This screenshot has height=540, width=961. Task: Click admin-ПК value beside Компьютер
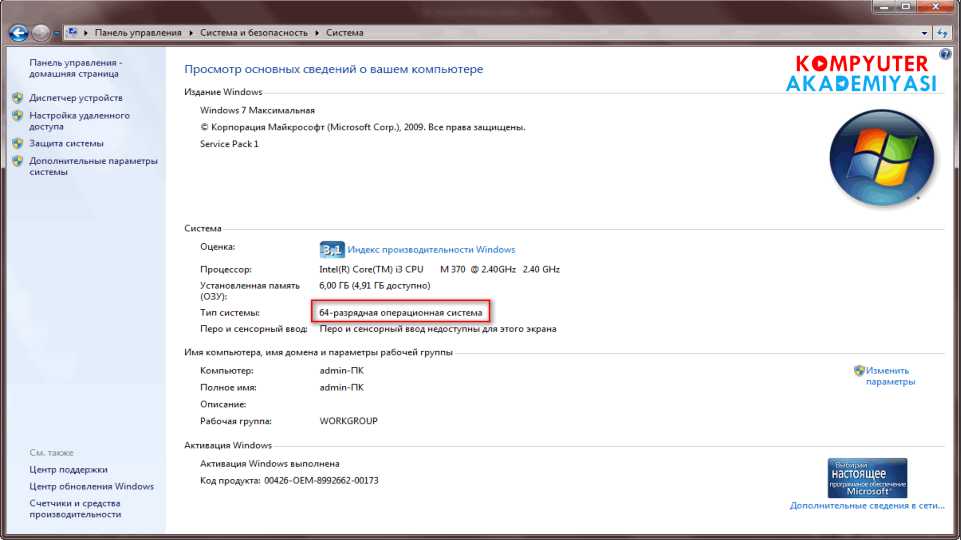(341, 371)
